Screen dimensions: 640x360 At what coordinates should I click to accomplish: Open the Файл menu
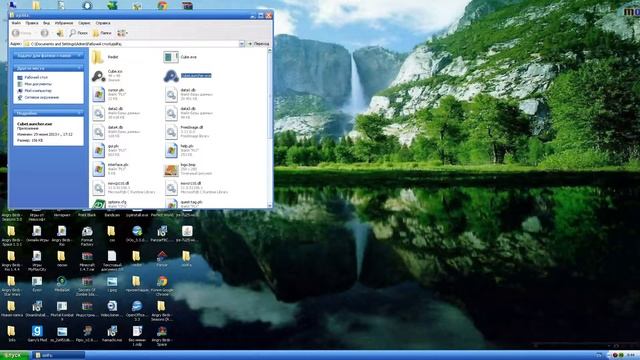[16, 23]
